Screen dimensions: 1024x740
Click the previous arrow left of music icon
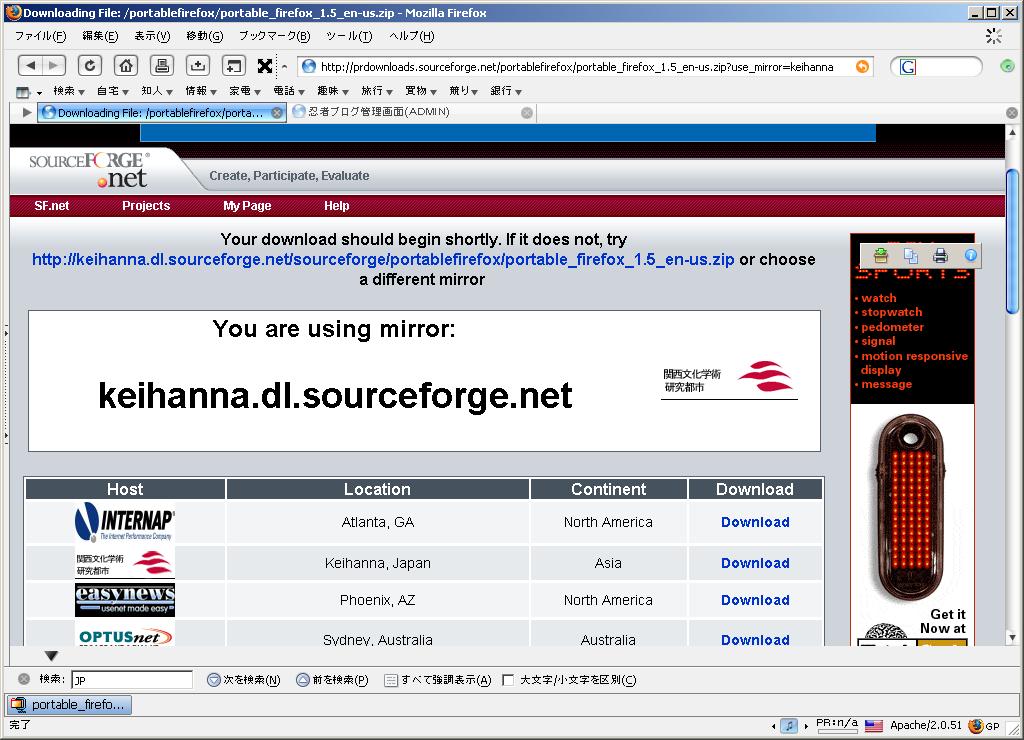pyautogui.click(x=774, y=726)
